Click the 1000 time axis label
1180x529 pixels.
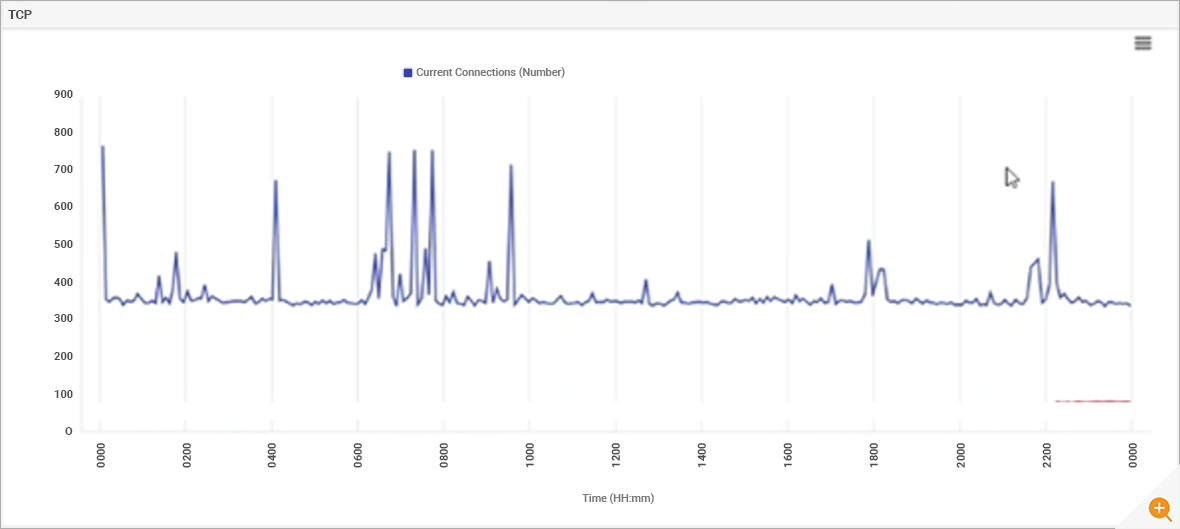point(530,456)
